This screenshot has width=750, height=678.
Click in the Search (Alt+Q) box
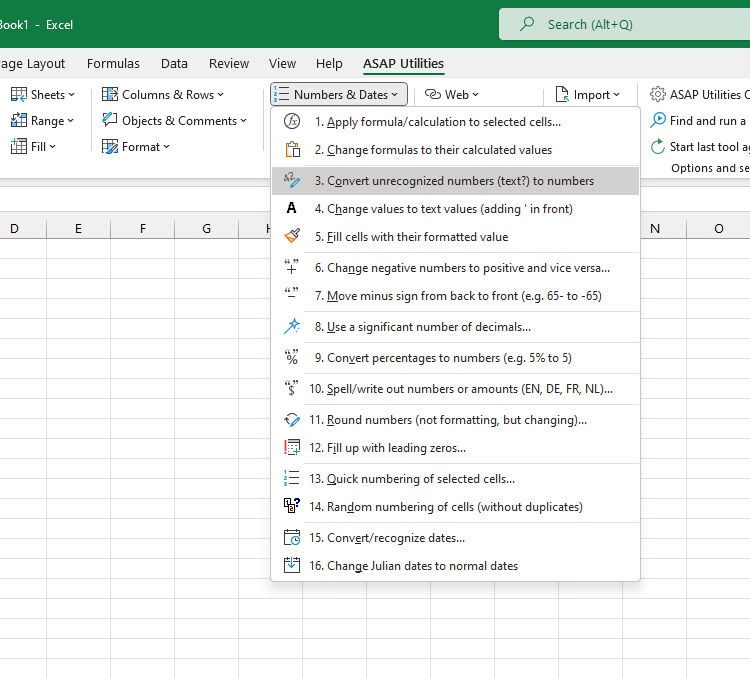coord(625,24)
